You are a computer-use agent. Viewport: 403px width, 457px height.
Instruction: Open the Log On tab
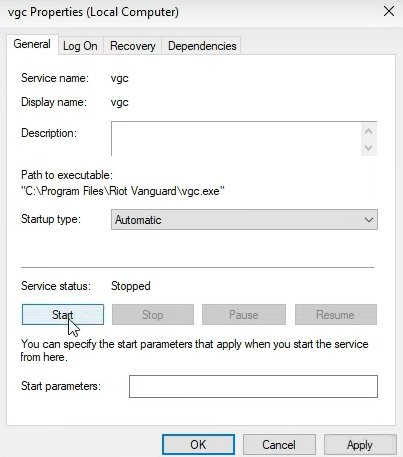[x=80, y=46]
